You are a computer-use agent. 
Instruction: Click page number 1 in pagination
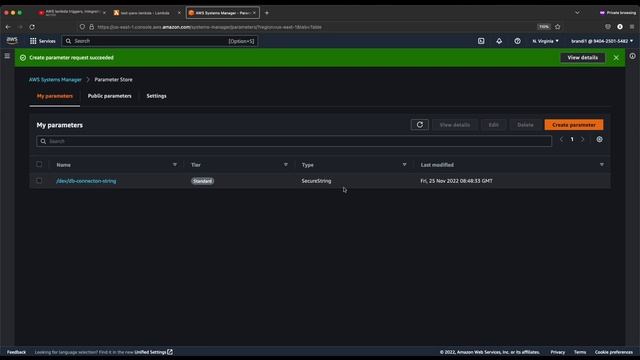click(x=572, y=140)
